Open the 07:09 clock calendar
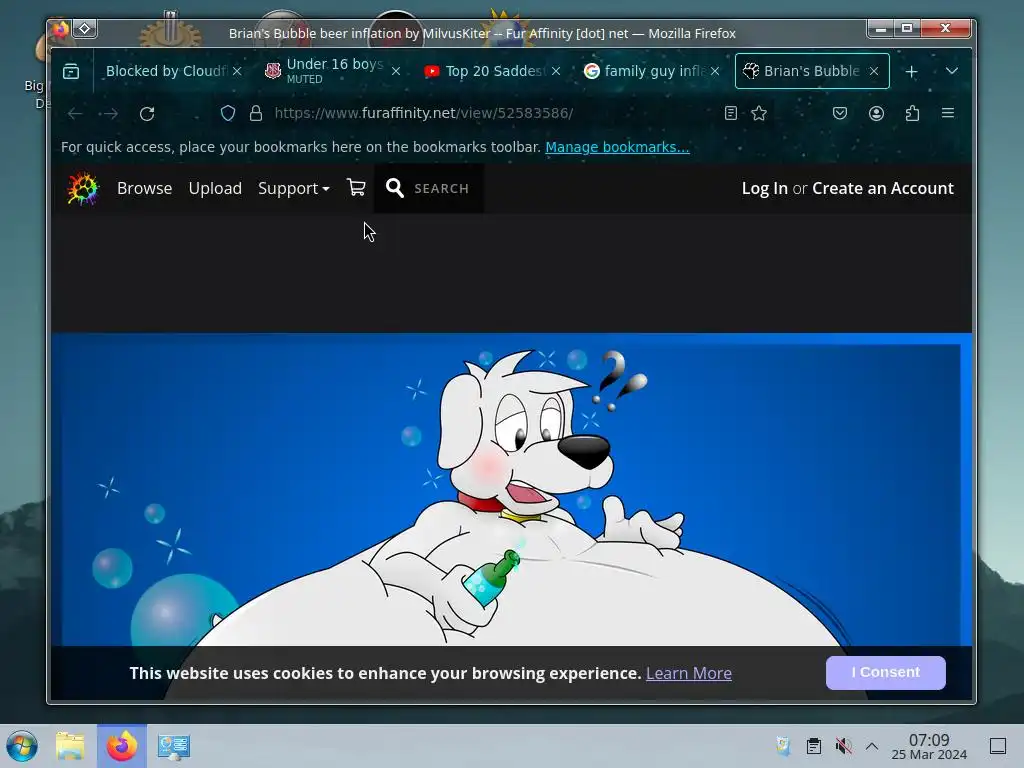 (x=929, y=746)
